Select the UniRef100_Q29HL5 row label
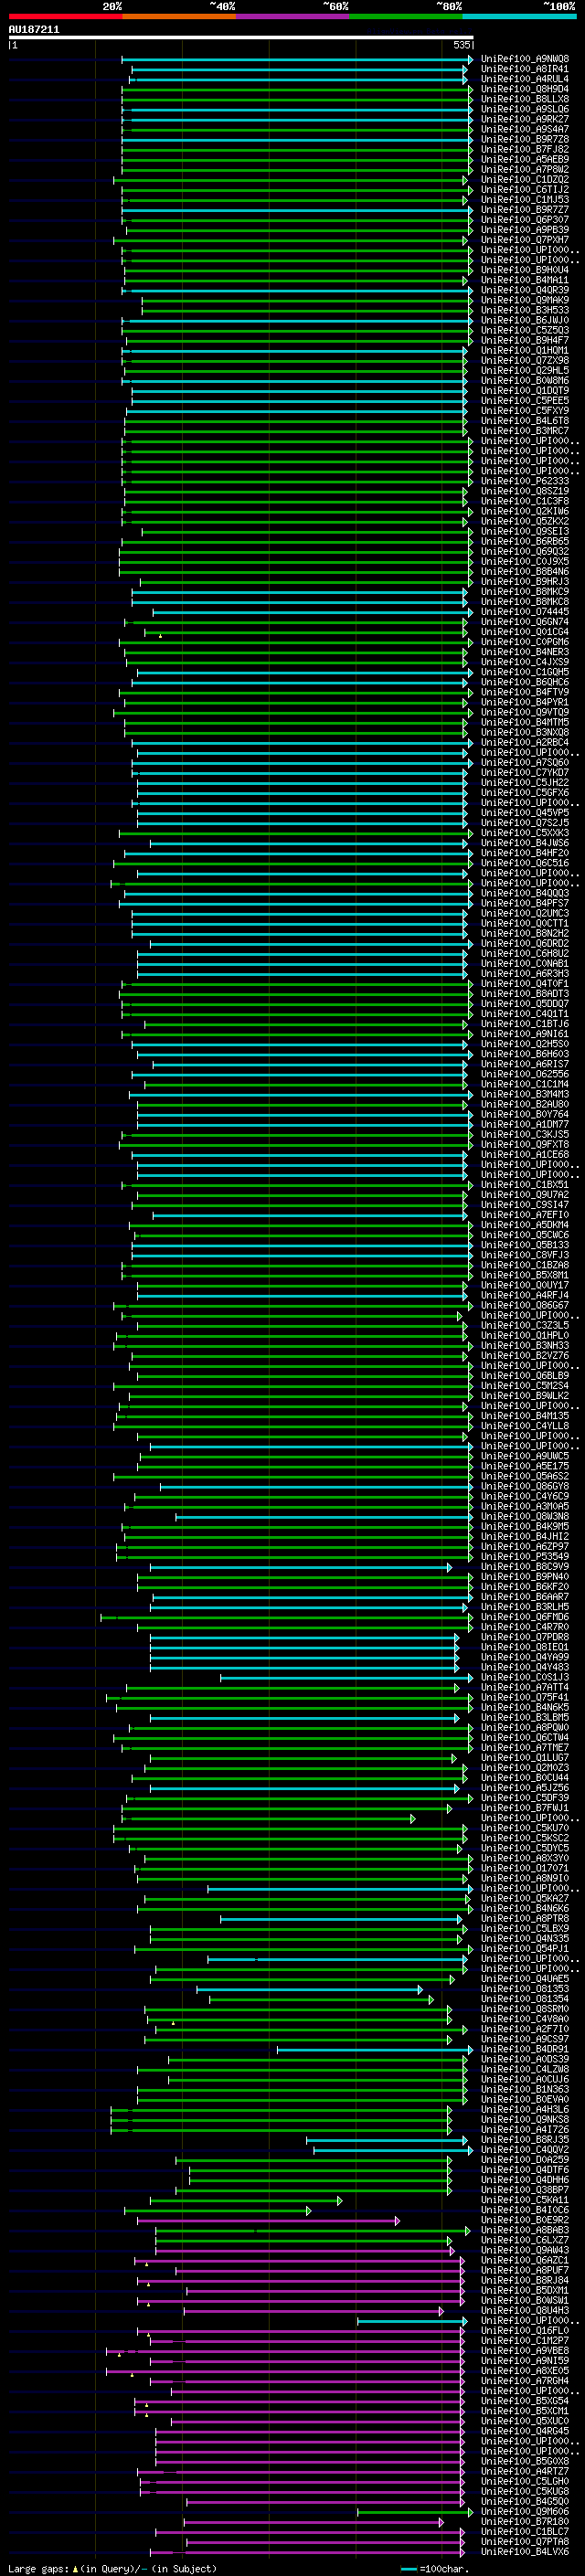Image resolution: width=585 pixels, height=2576 pixels. [524, 370]
